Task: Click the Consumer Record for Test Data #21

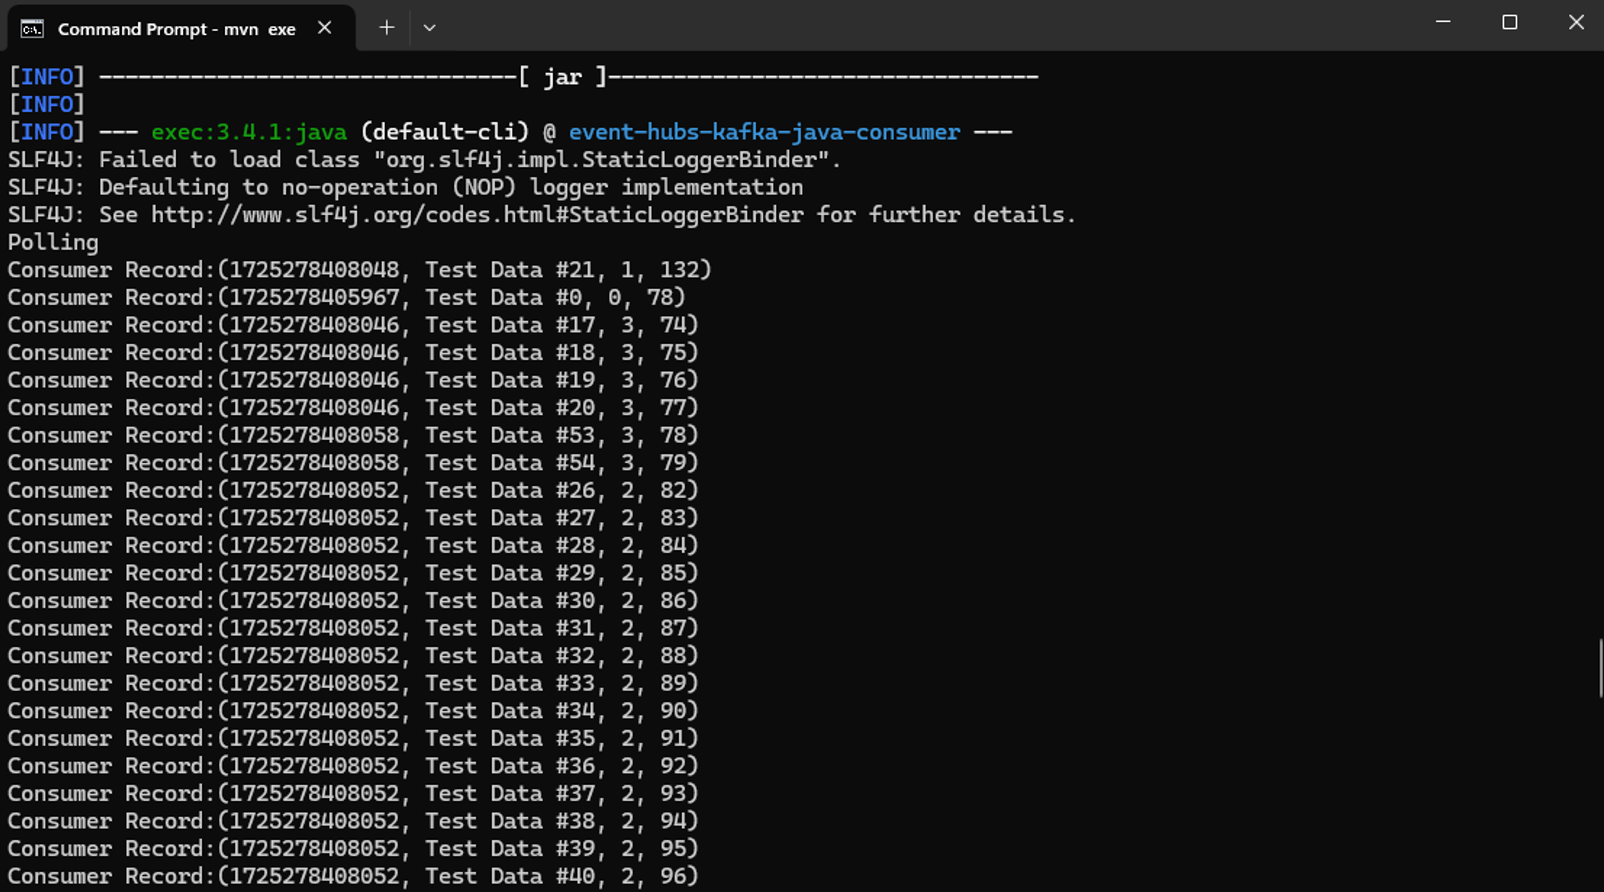Action: (x=359, y=269)
